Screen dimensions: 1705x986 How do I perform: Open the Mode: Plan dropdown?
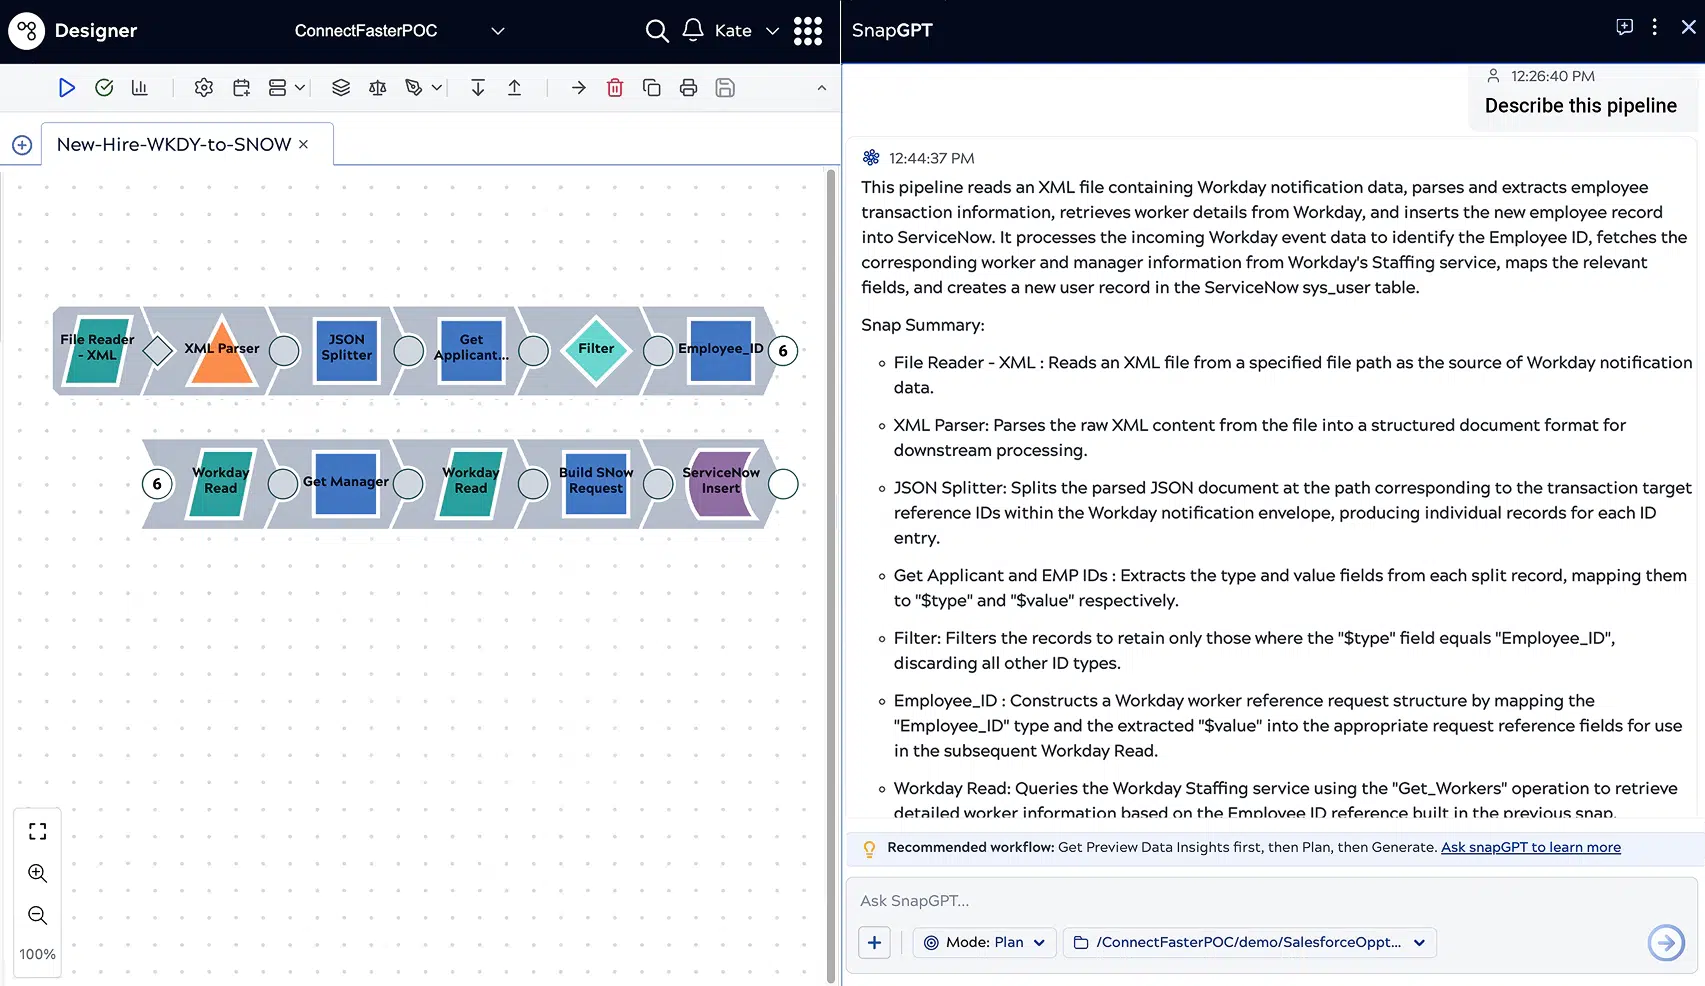(984, 942)
